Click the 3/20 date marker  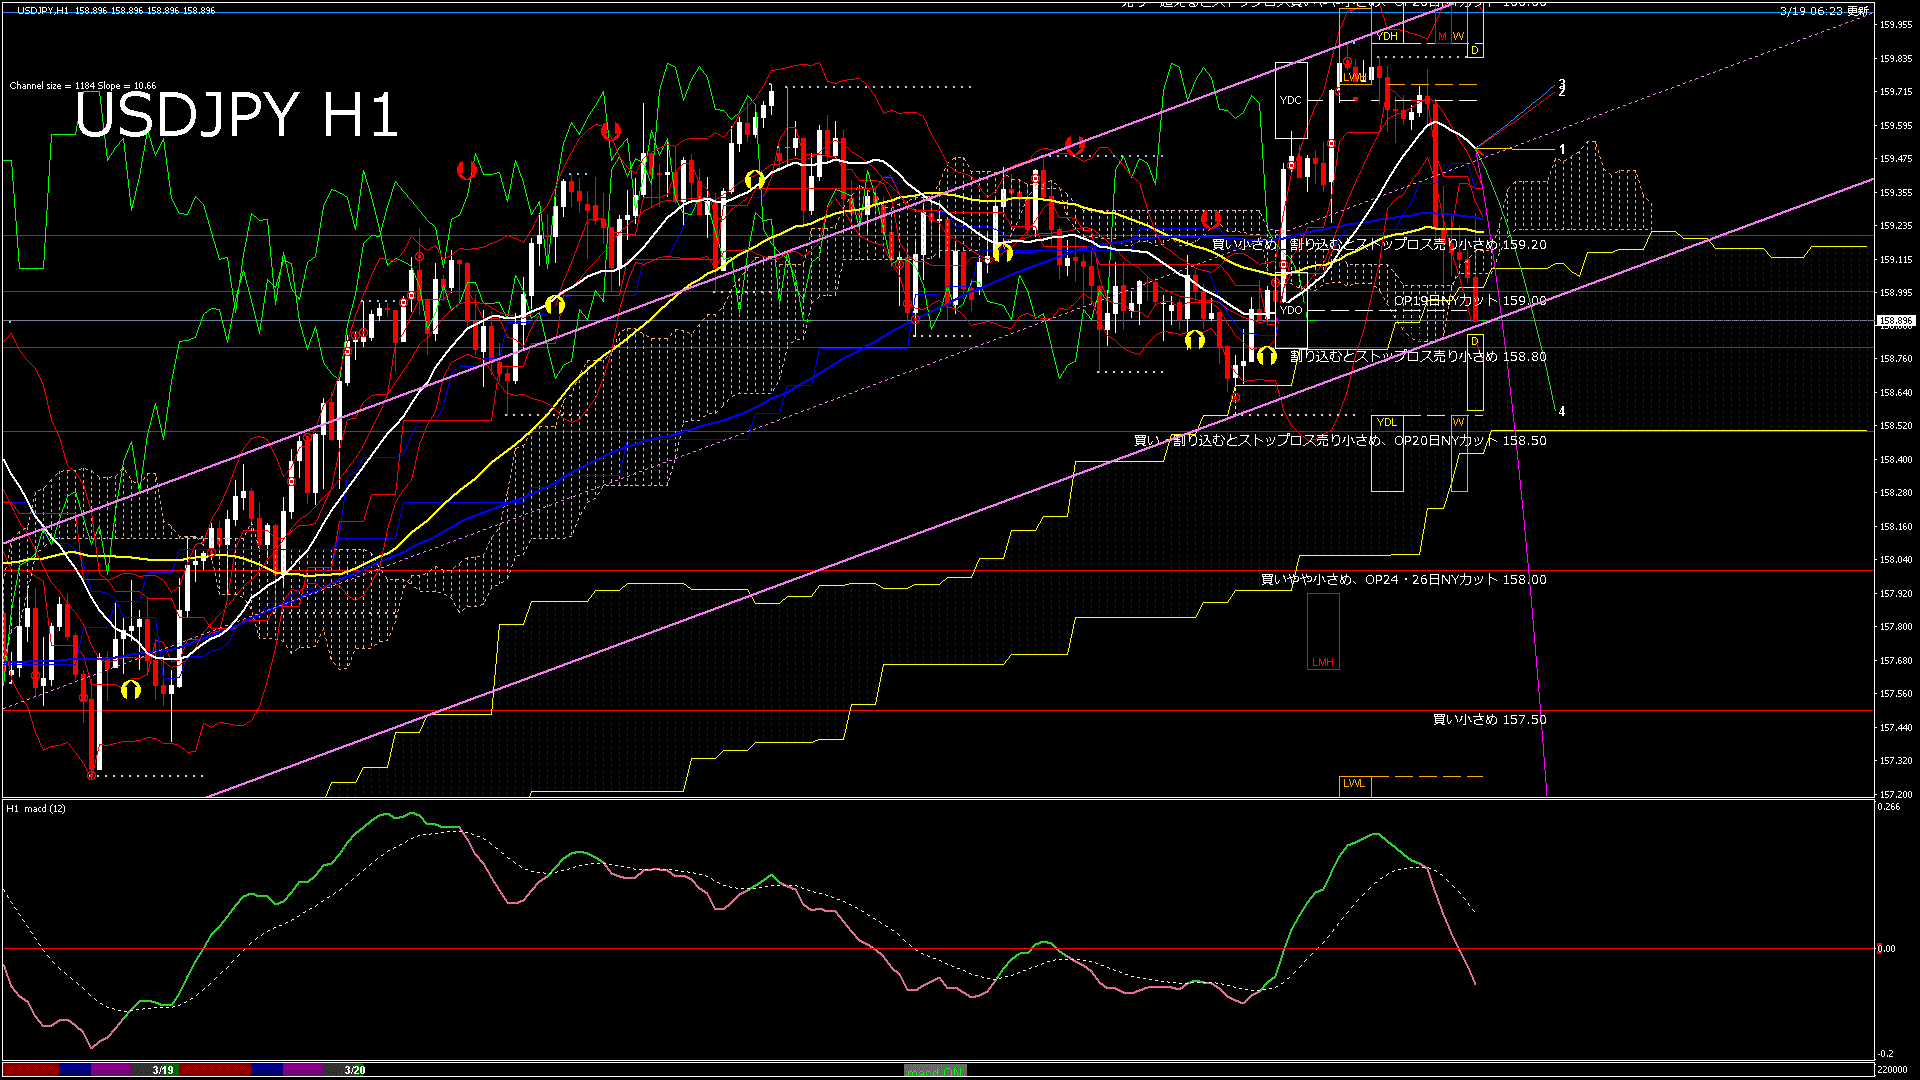[x=354, y=1070]
